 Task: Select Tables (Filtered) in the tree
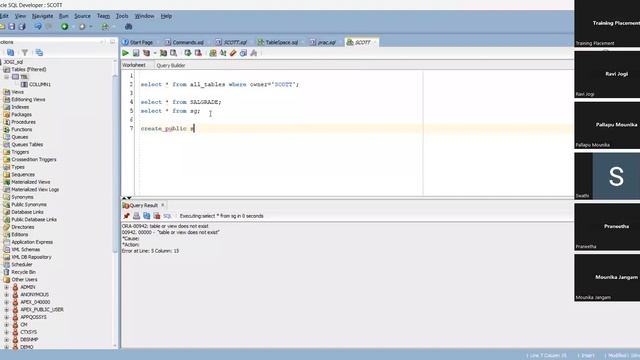click(x=29, y=69)
